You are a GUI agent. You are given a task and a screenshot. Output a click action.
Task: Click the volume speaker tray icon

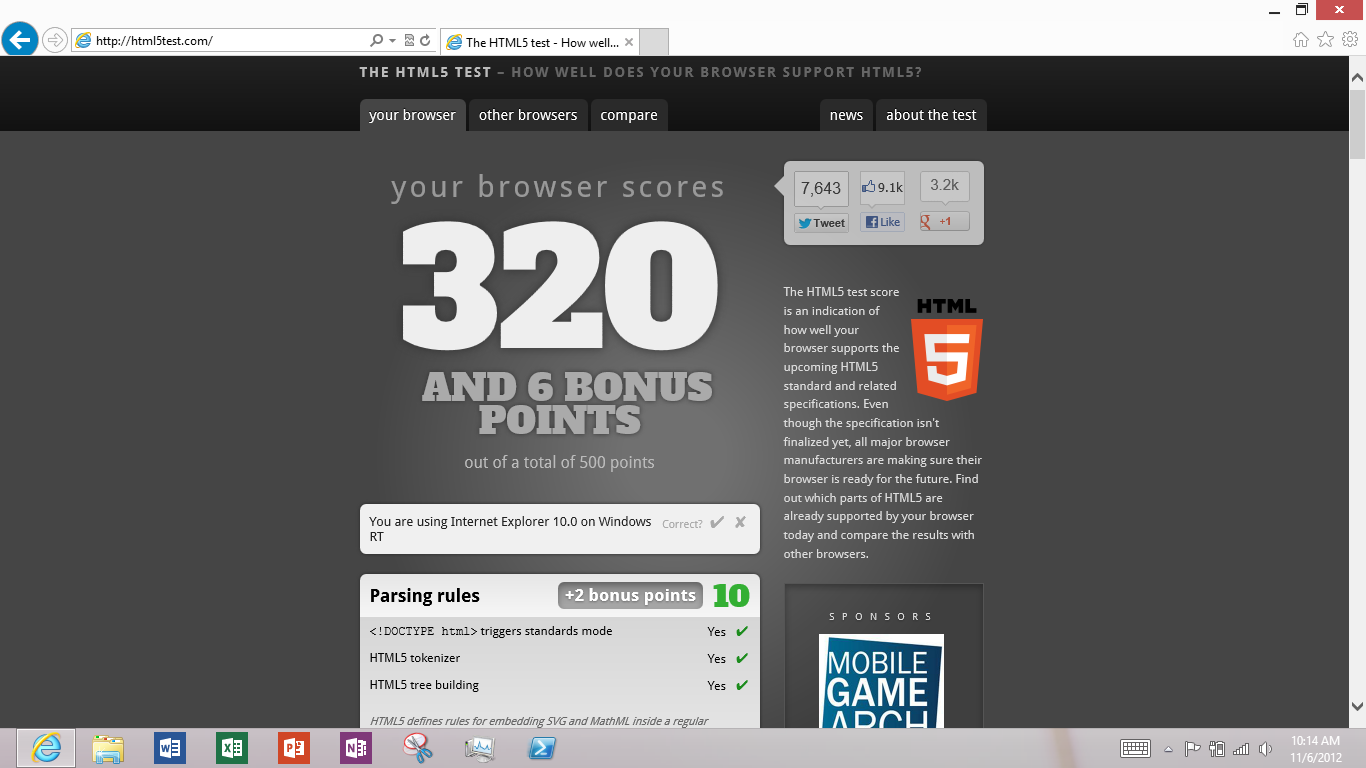[x=1265, y=749]
